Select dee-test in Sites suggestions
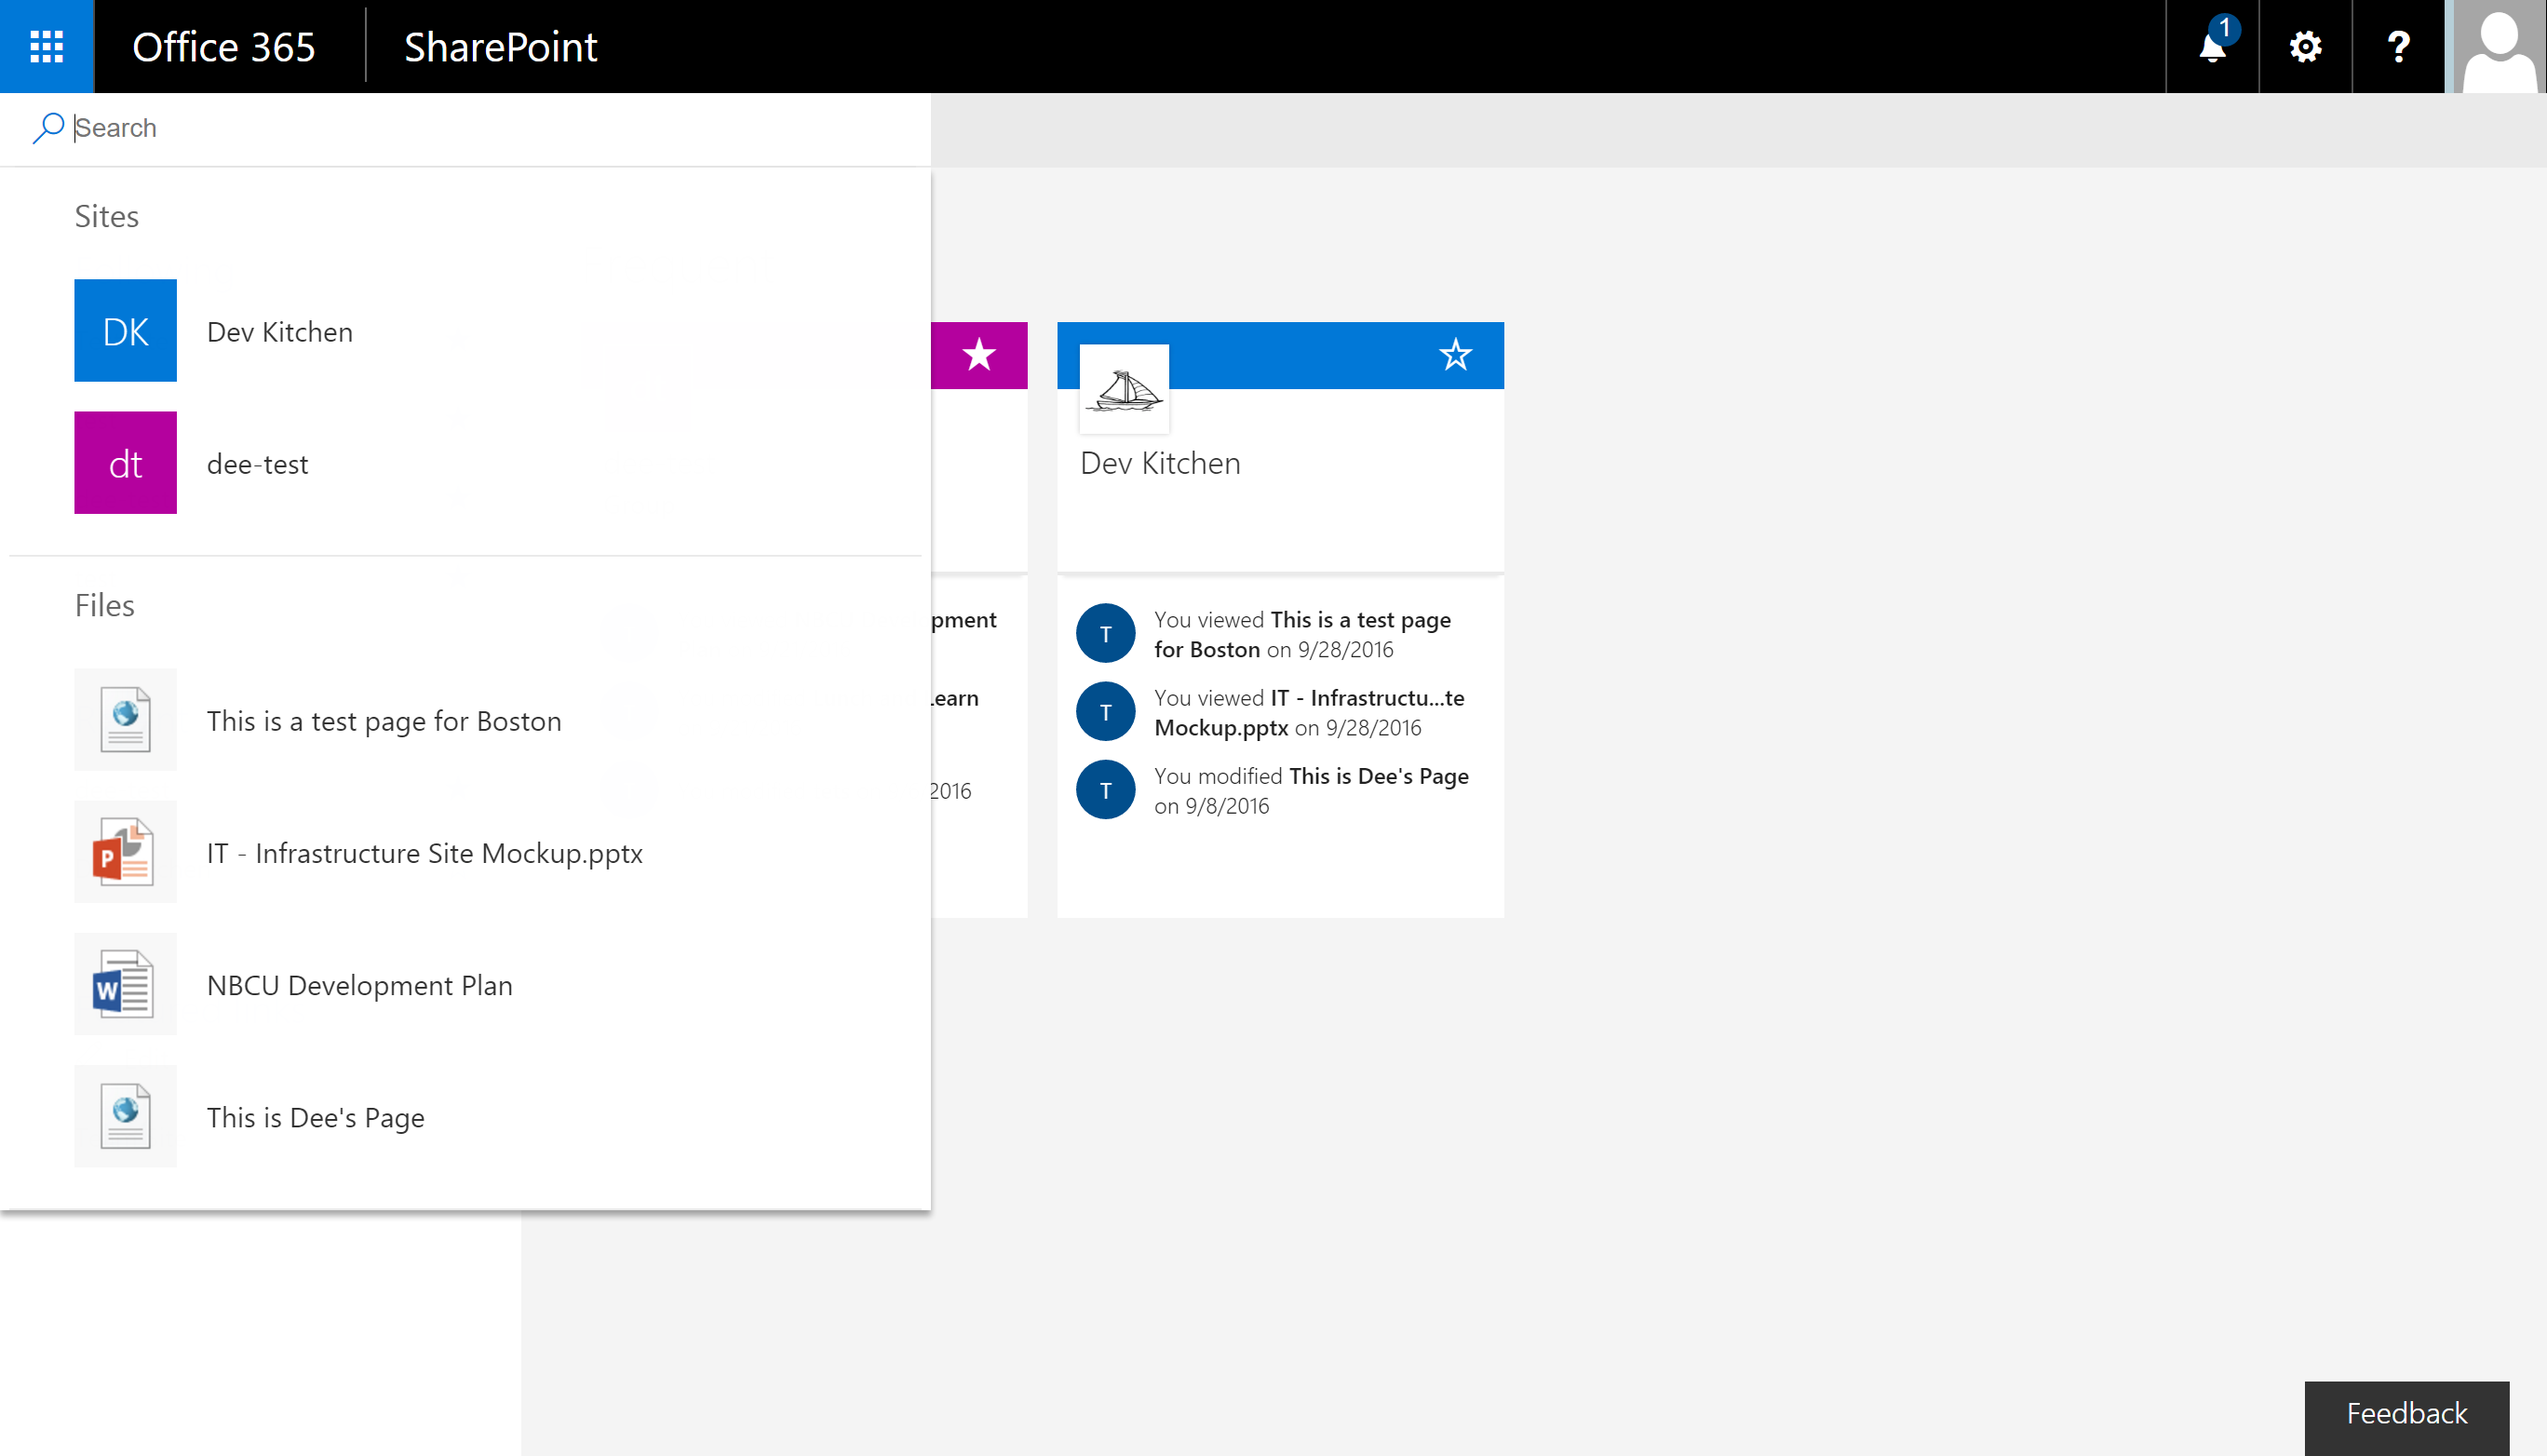Image resolution: width=2547 pixels, height=1456 pixels. (x=465, y=463)
